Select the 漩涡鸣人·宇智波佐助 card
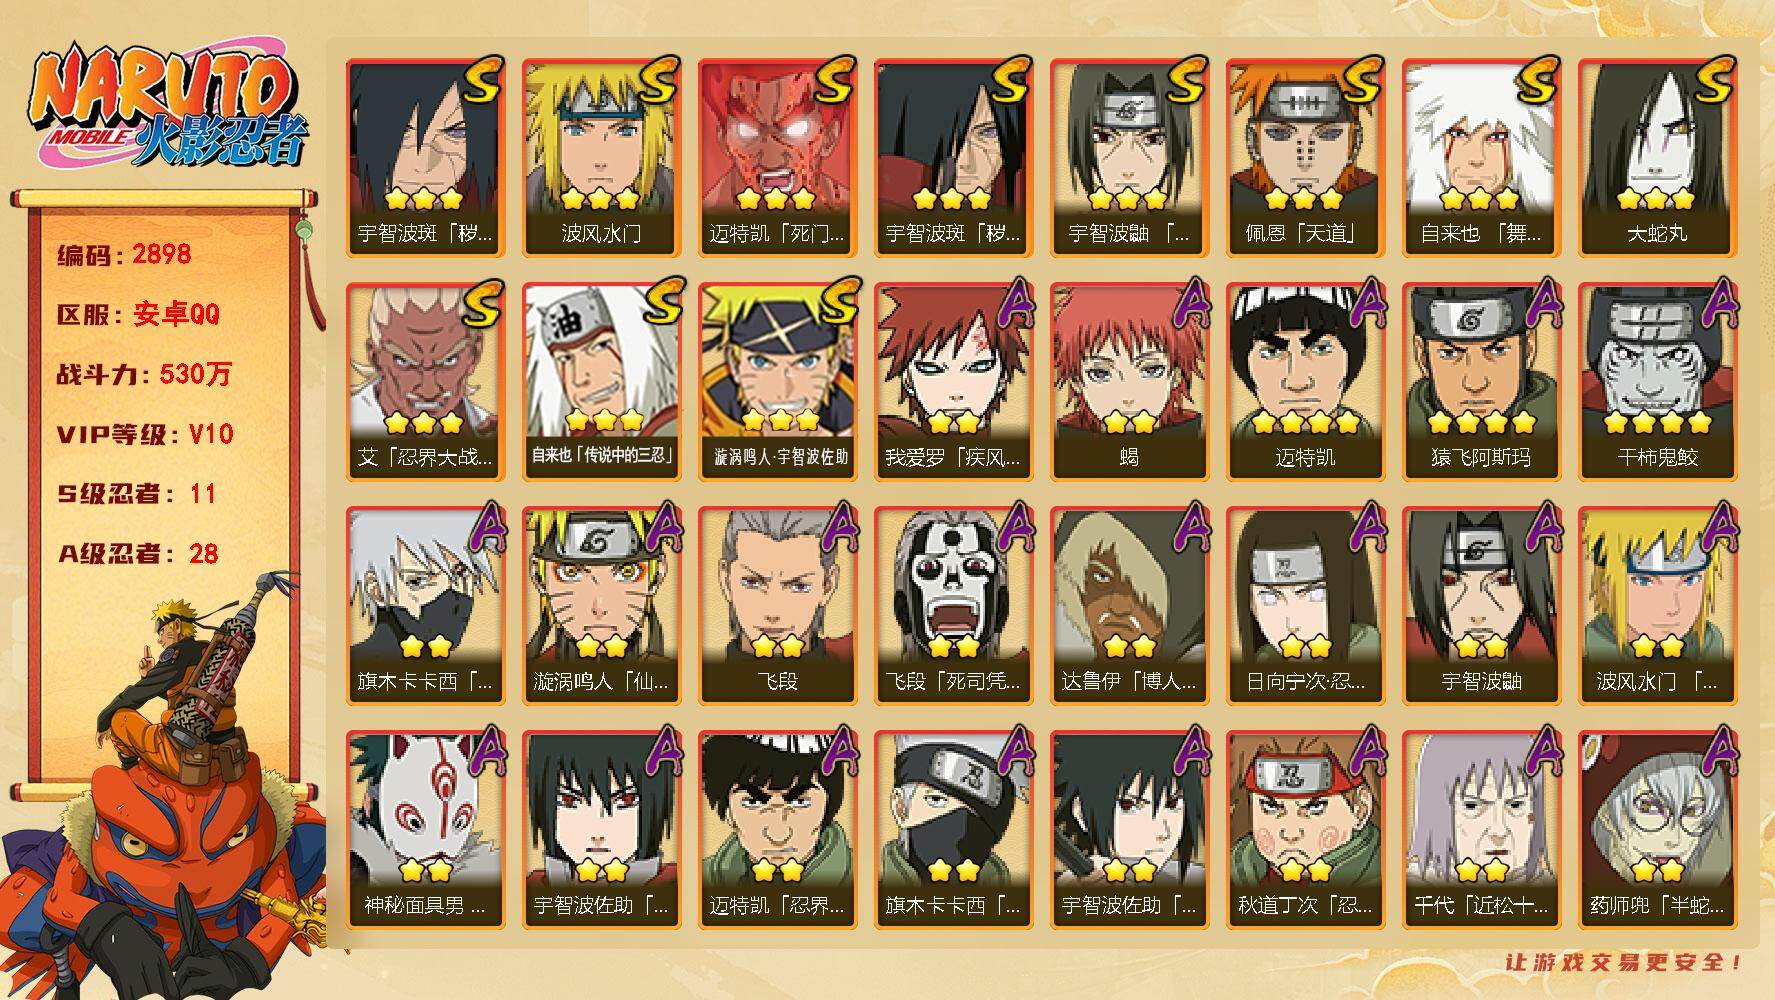This screenshot has width=1775, height=1000. 777,382
